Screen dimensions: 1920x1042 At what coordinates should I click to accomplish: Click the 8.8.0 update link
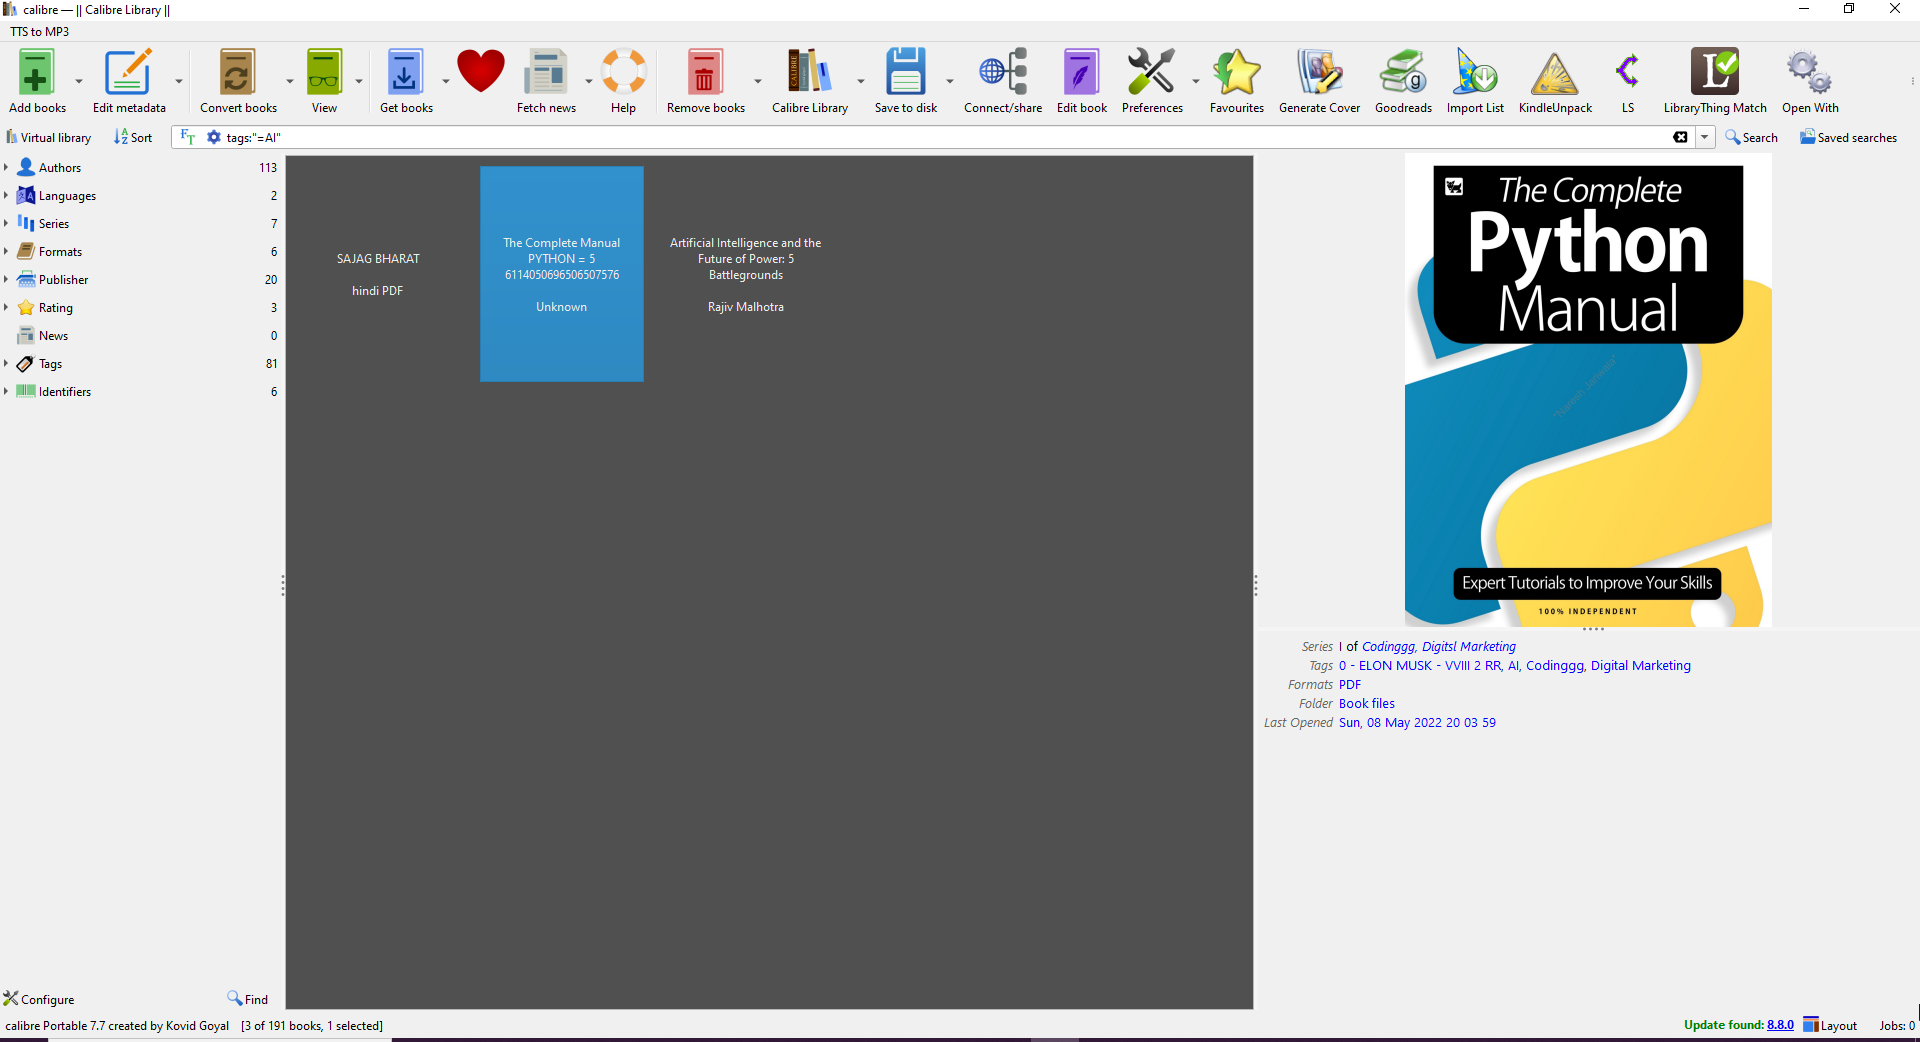click(1780, 1025)
